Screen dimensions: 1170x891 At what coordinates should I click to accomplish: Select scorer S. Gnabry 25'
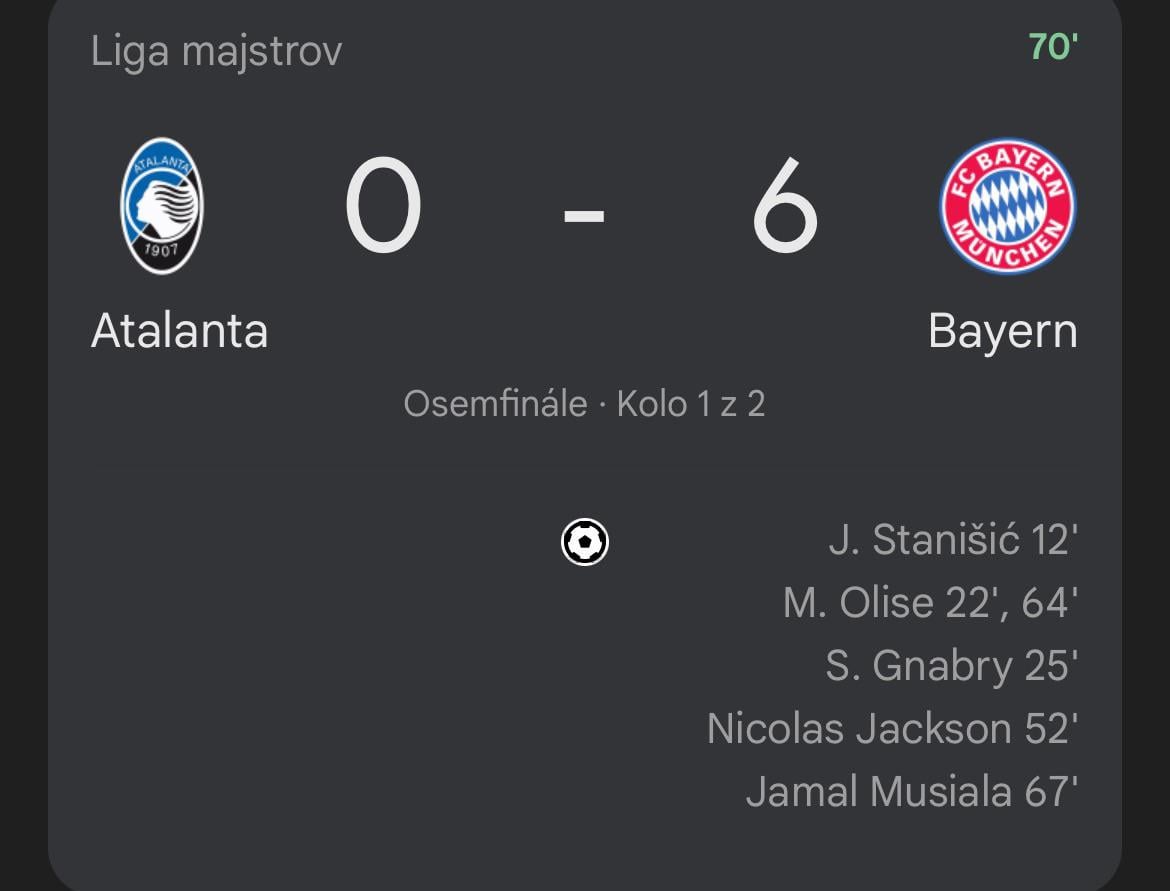click(x=950, y=666)
